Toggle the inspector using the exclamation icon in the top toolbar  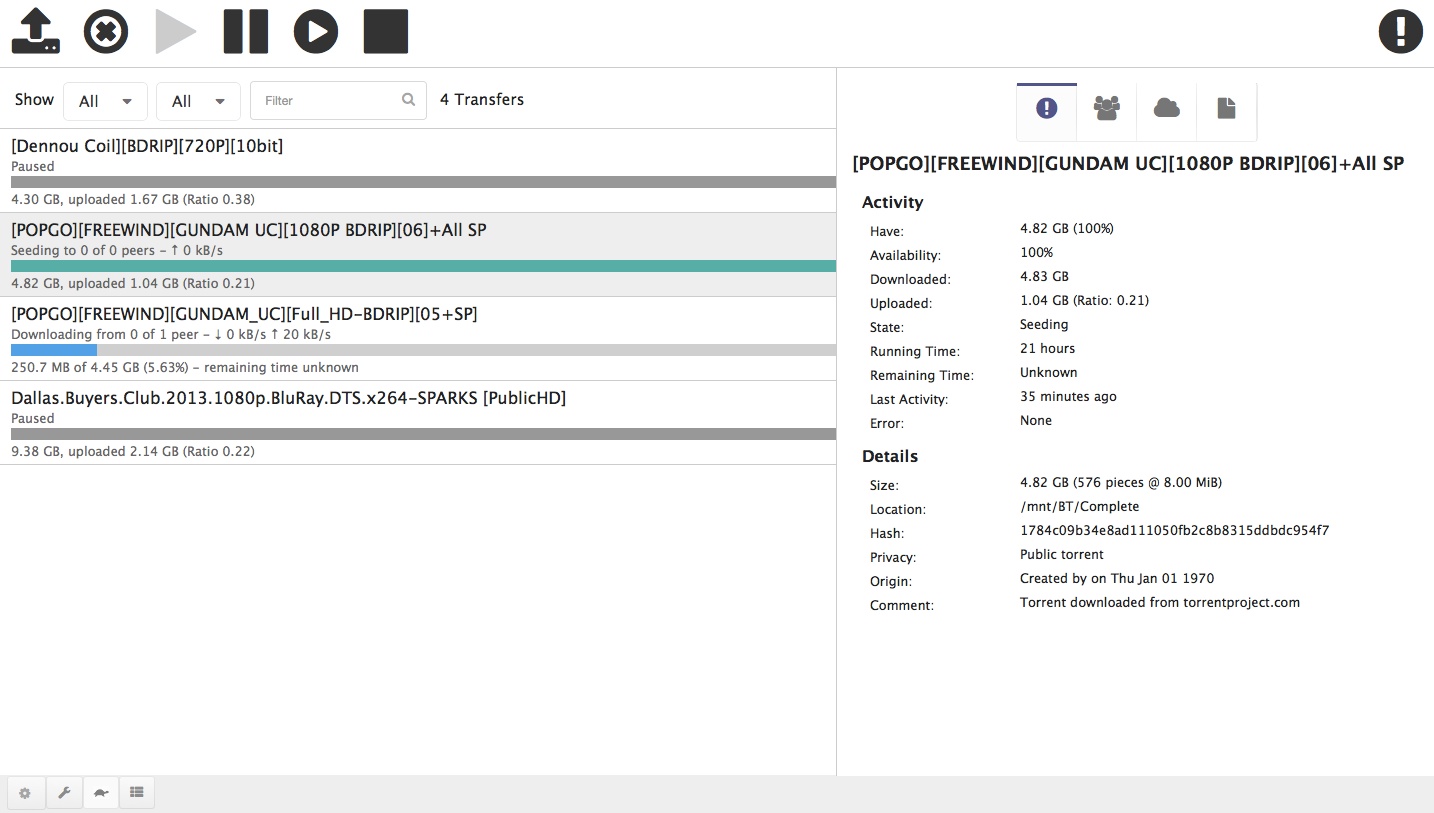click(x=1400, y=31)
